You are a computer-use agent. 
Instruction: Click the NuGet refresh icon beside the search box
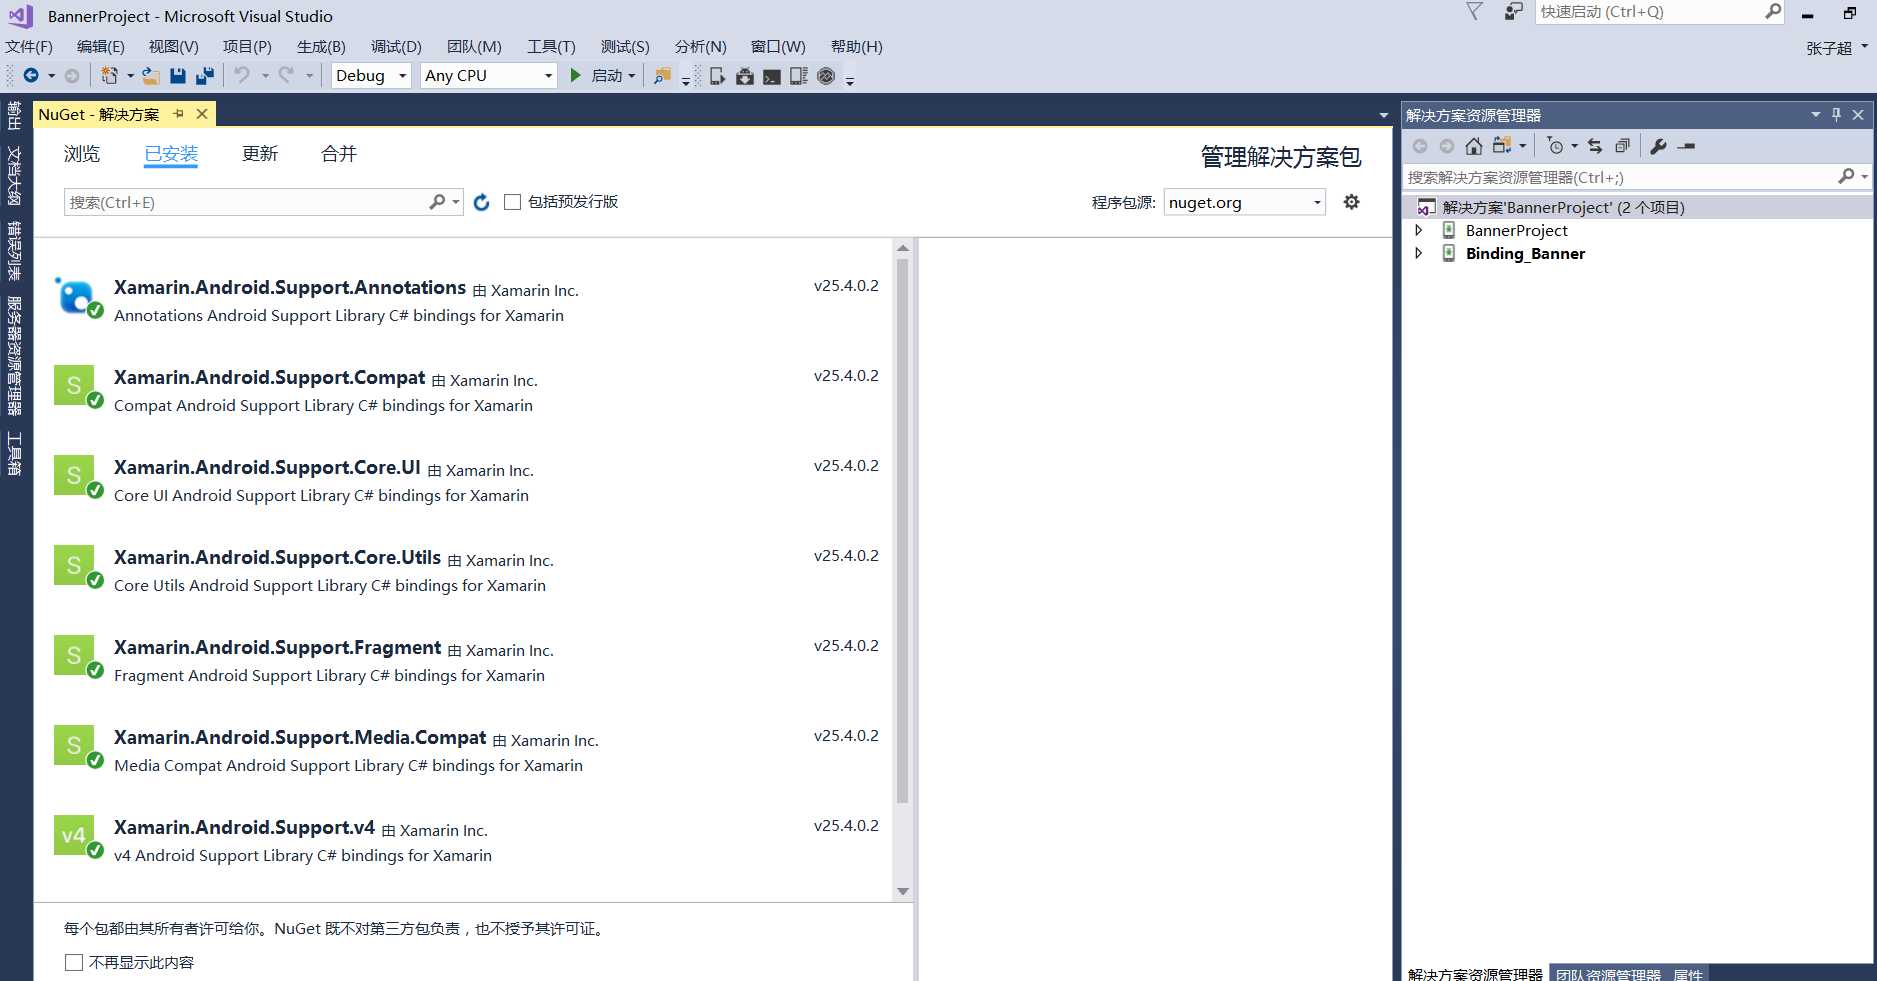[481, 202]
